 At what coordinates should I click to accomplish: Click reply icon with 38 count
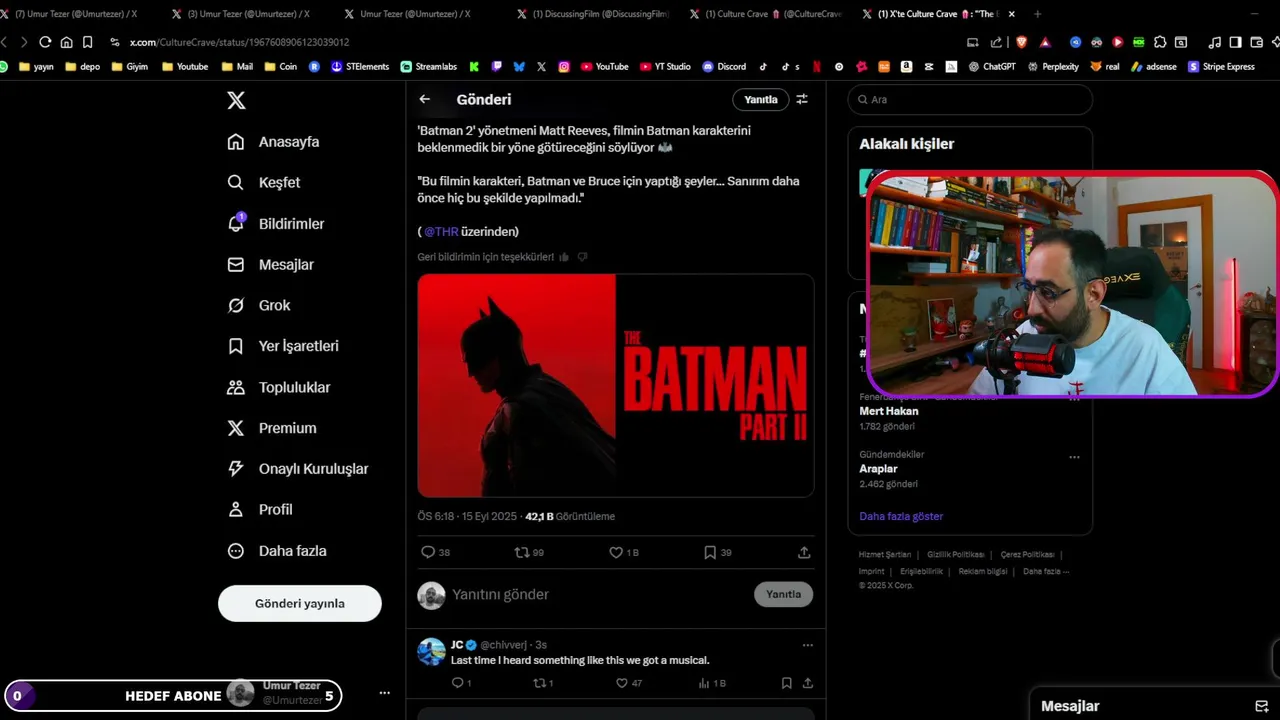tap(436, 552)
